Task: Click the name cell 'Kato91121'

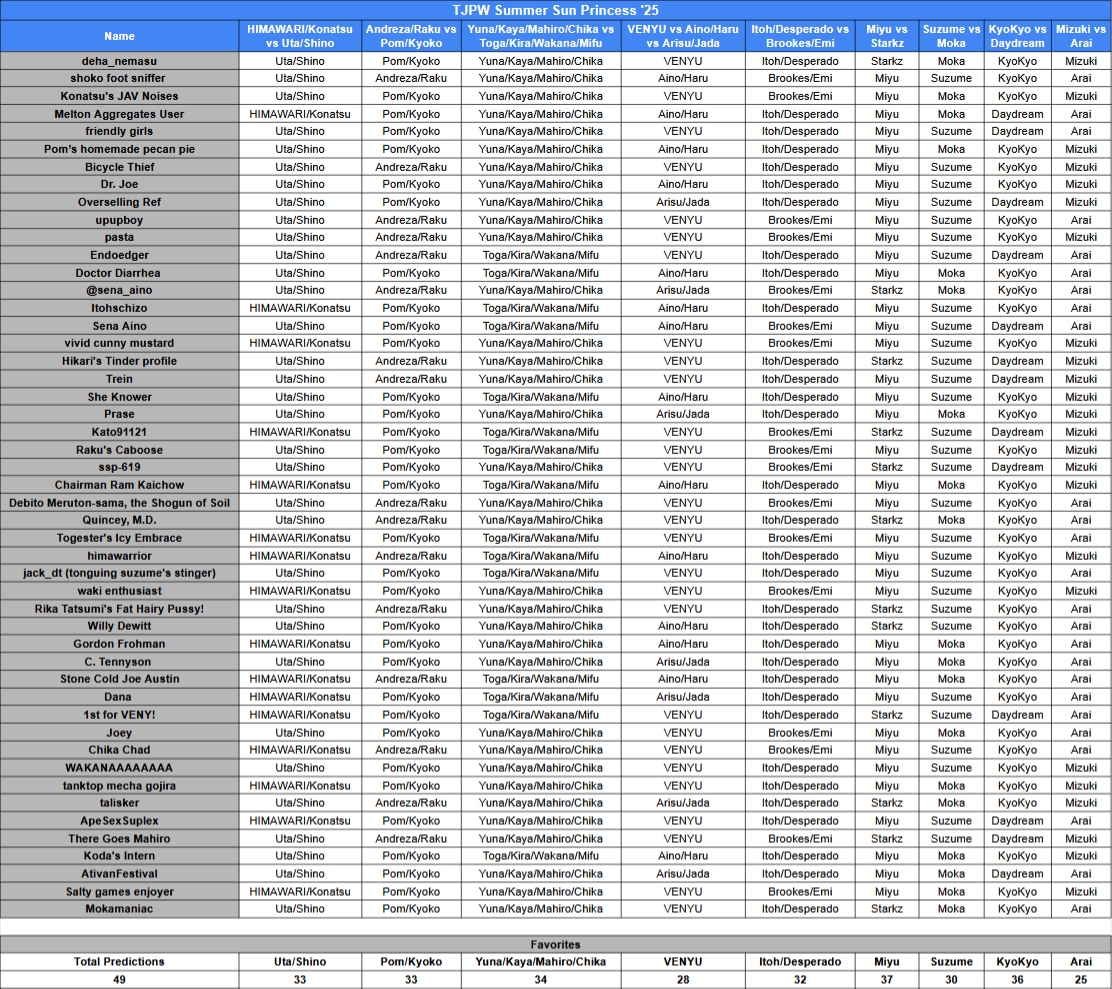Action: pos(119,432)
